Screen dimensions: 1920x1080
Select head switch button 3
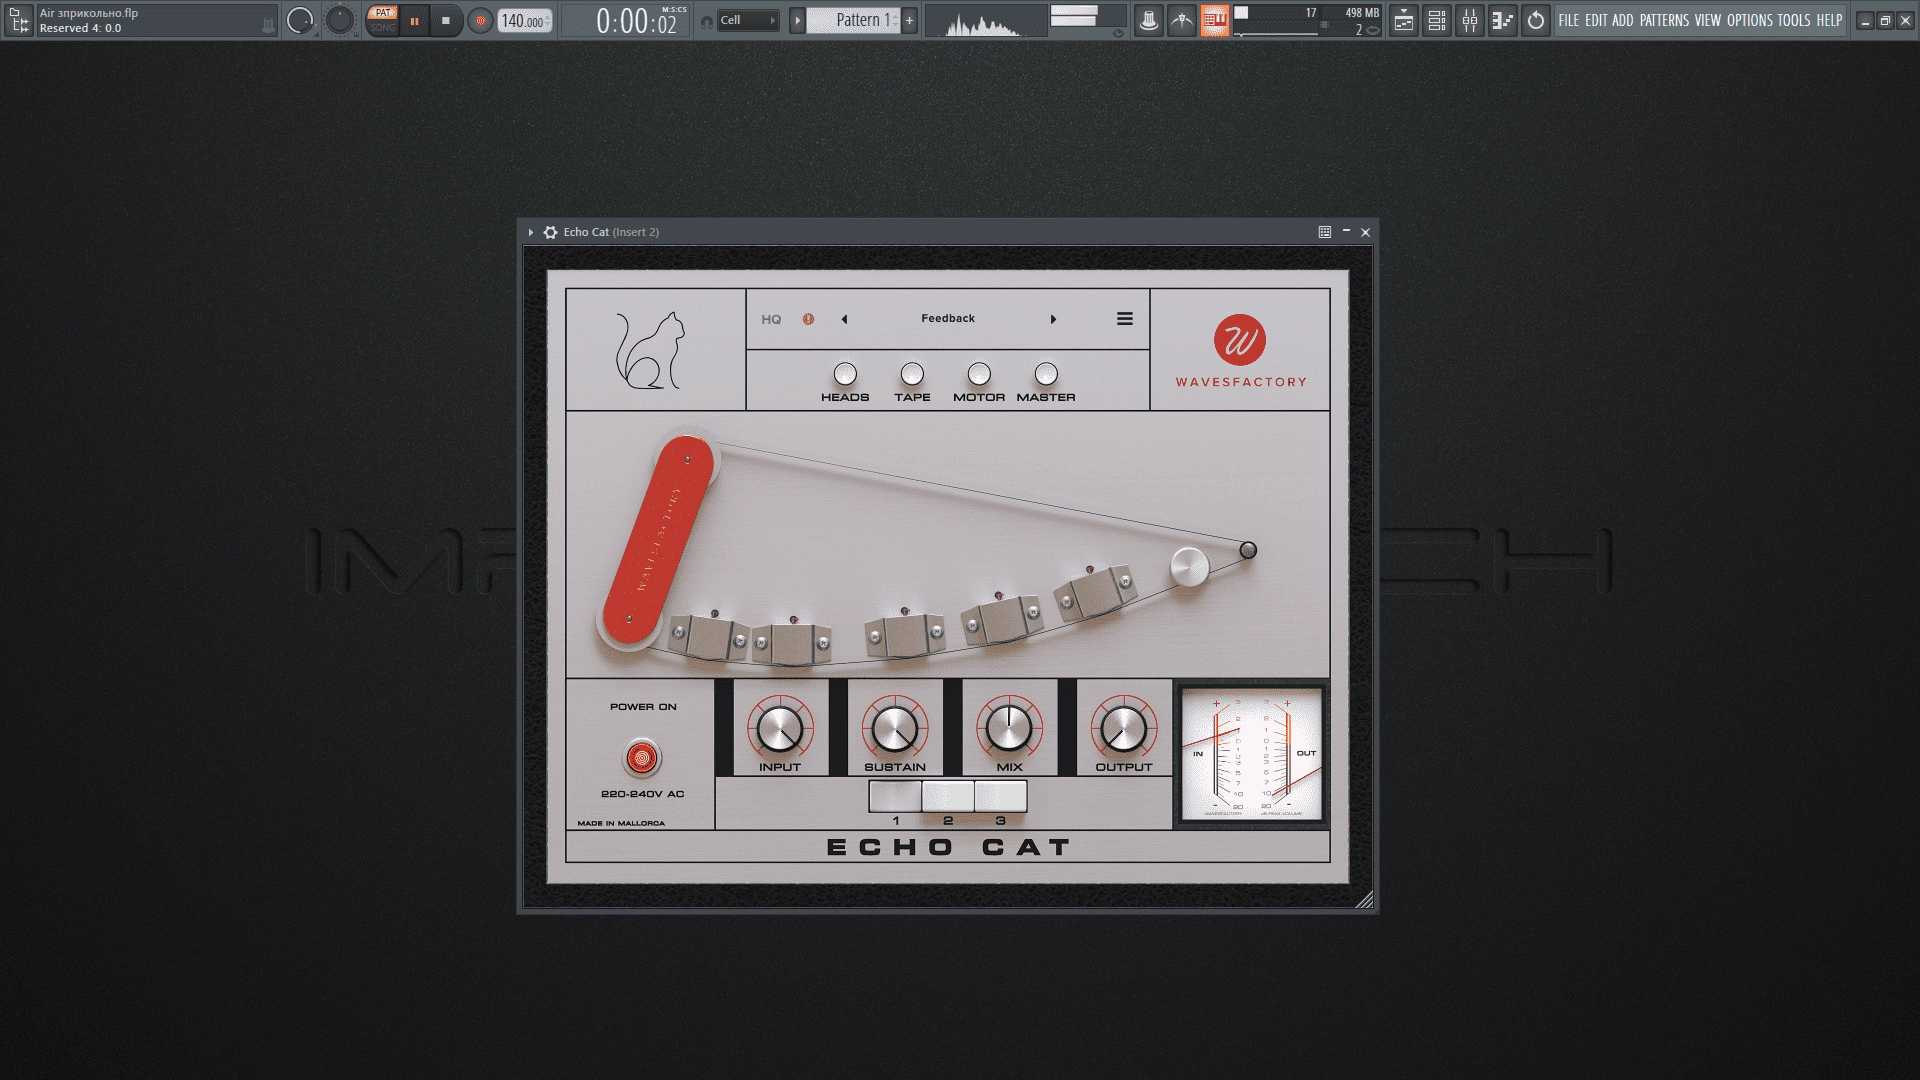coord(1001,796)
